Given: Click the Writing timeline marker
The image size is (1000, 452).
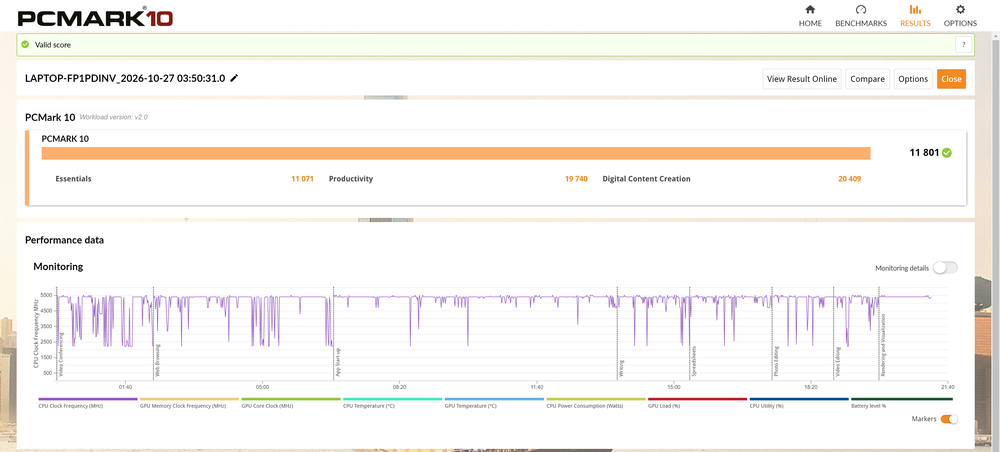Looking at the screenshot, I should pyautogui.click(x=622, y=368).
